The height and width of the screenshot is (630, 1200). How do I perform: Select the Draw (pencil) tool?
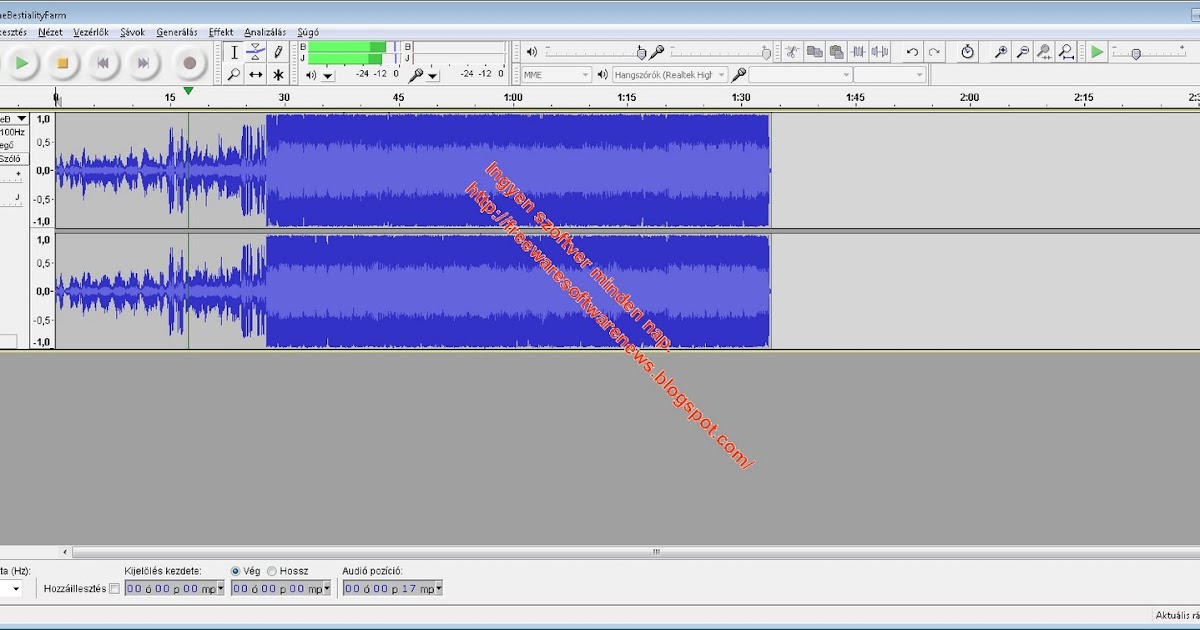point(278,52)
